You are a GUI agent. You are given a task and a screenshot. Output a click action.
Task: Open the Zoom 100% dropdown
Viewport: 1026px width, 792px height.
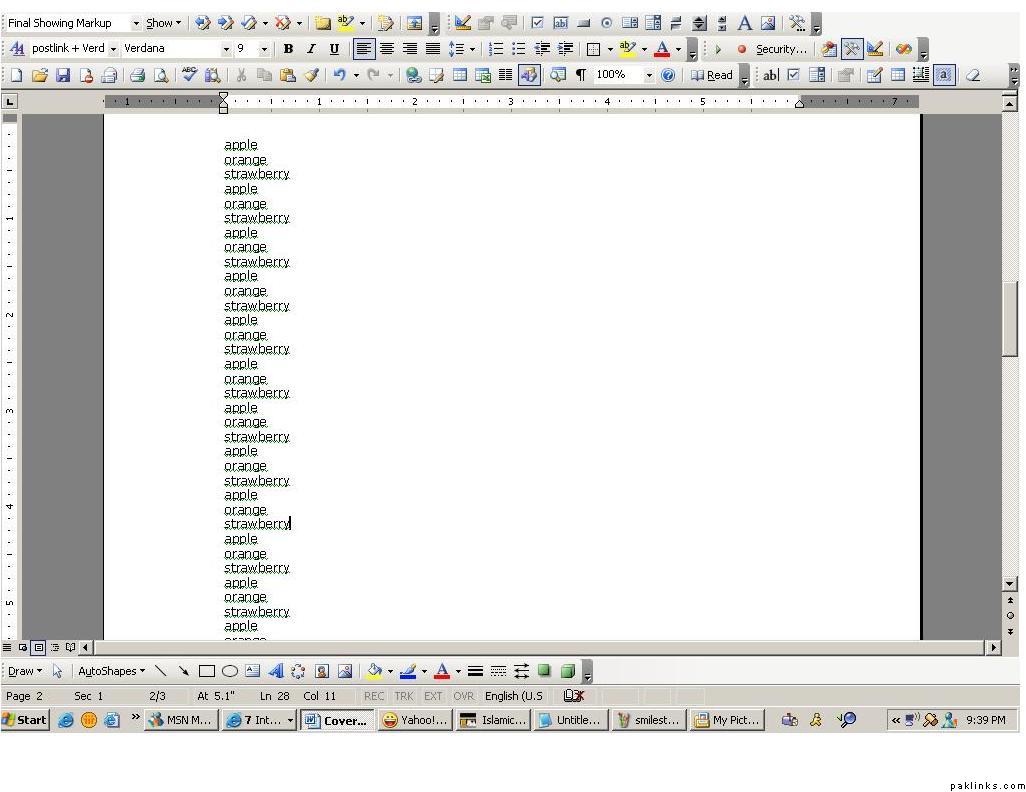pyautogui.click(x=649, y=75)
